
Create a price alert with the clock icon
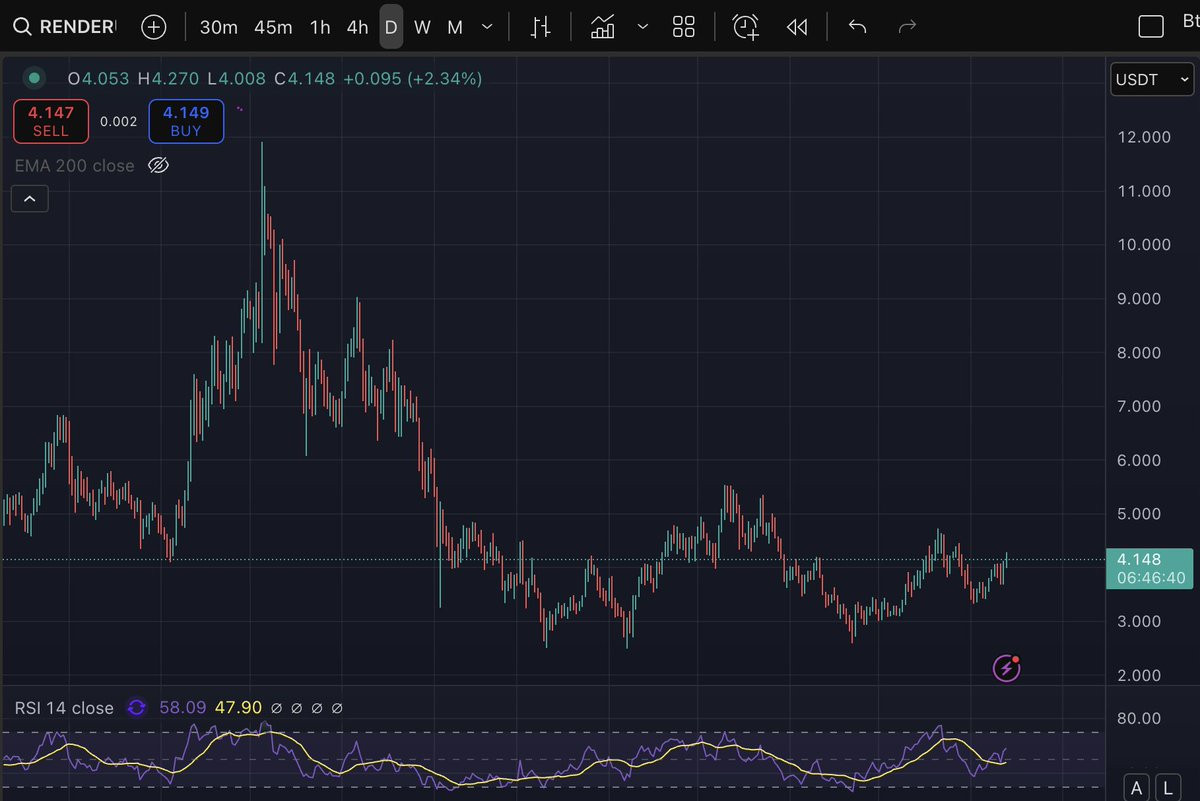[746, 27]
